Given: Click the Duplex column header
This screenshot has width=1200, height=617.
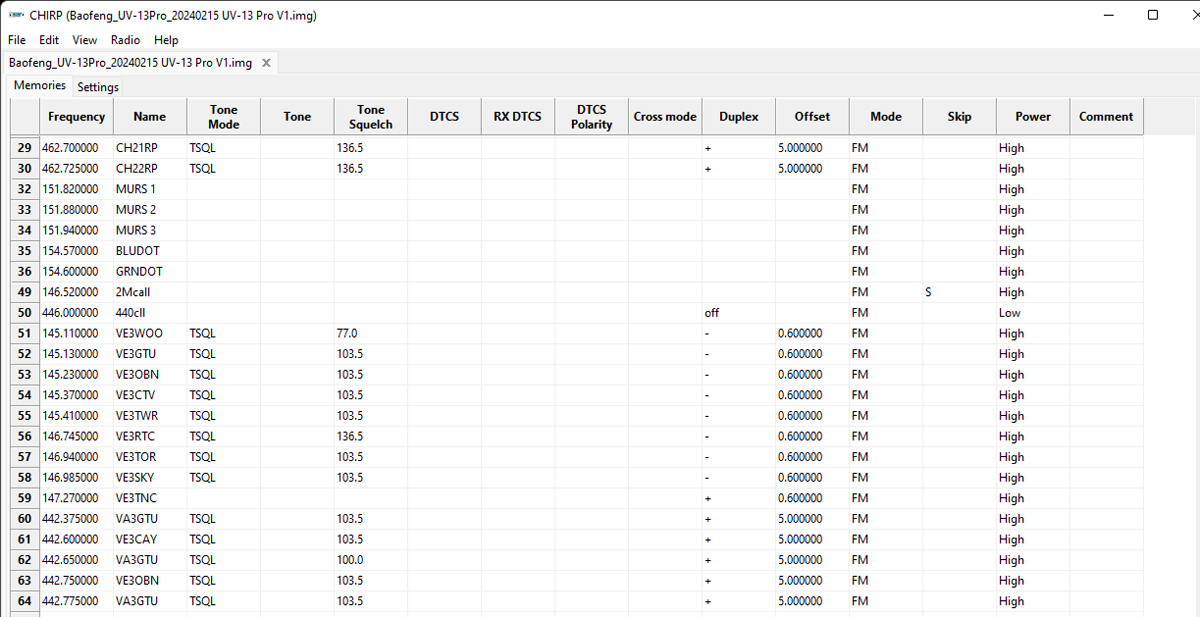Looking at the screenshot, I should [x=739, y=117].
